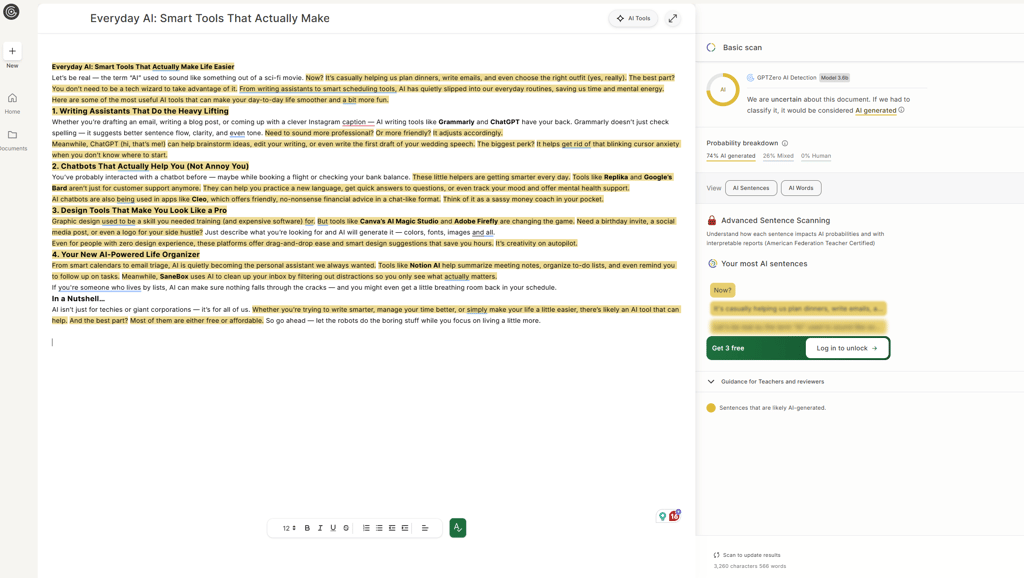Click Log in to unlock
Viewport: 1024px width, 578px height.
pos(846,348)
